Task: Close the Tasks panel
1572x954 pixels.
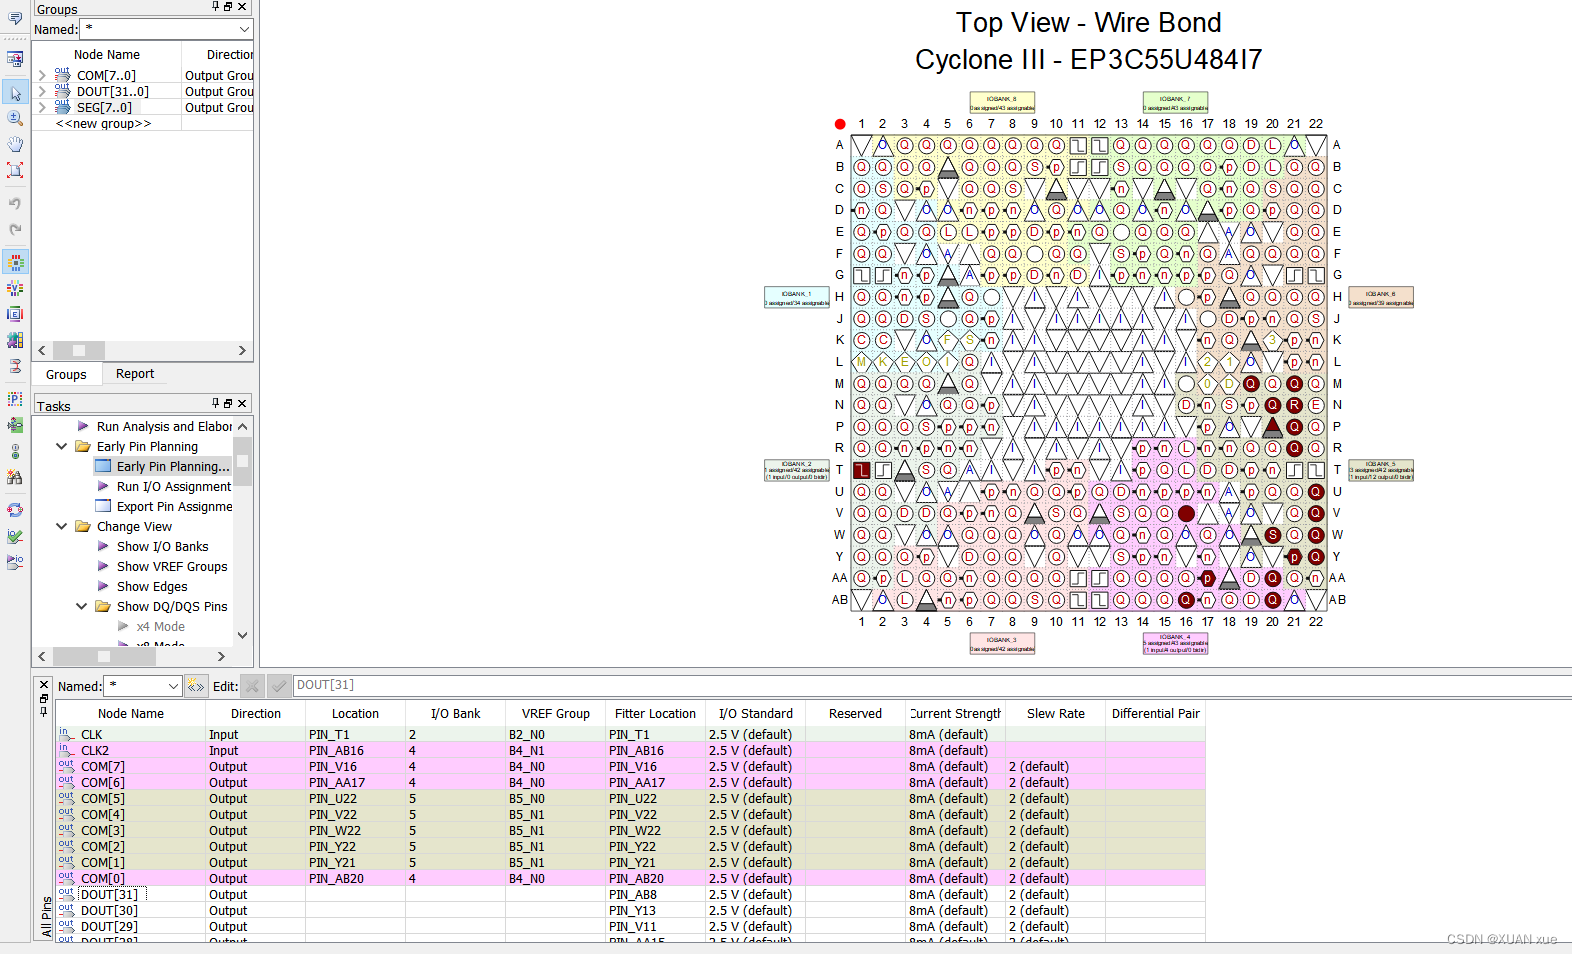Action: coord(242,403)
